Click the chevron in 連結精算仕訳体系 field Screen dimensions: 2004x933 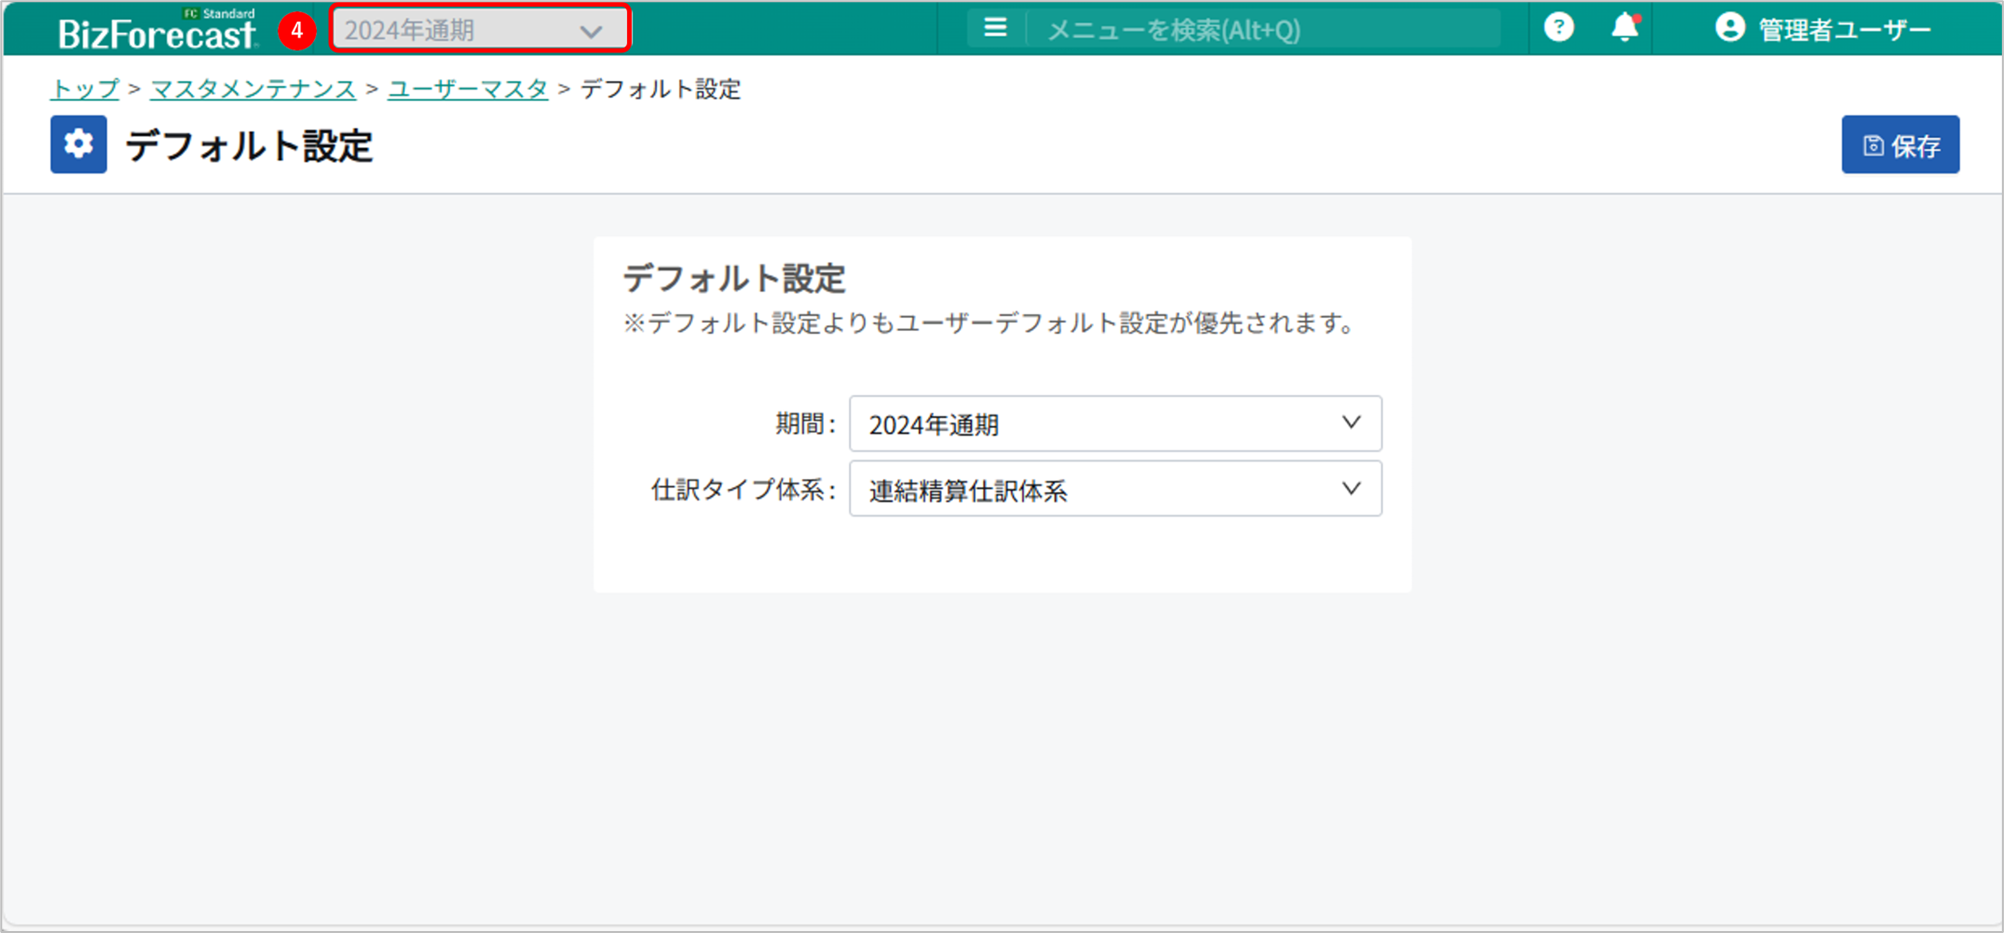[x=1351, y=489]
